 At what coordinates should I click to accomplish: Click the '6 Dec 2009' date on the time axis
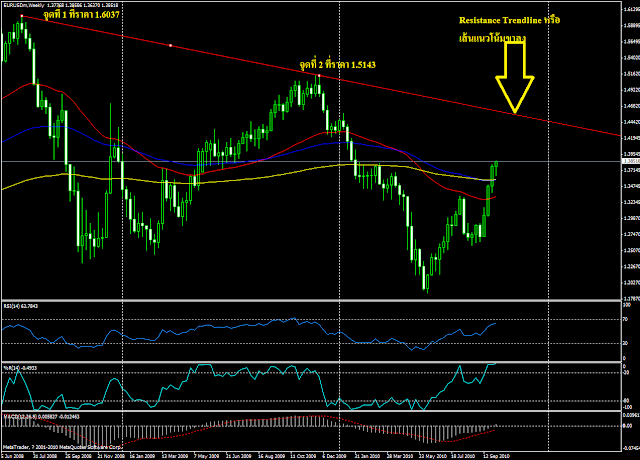click(335, 456)
